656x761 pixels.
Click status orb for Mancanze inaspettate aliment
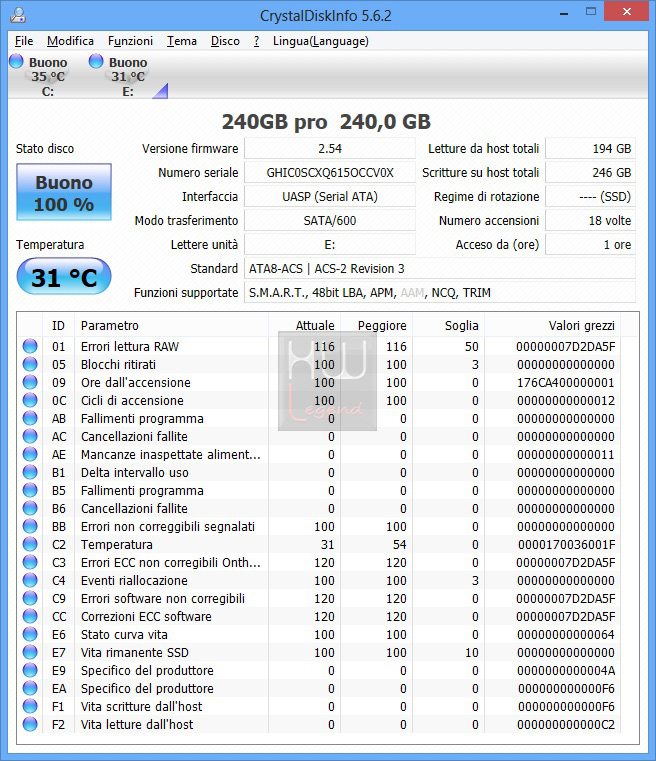point(30,454)
